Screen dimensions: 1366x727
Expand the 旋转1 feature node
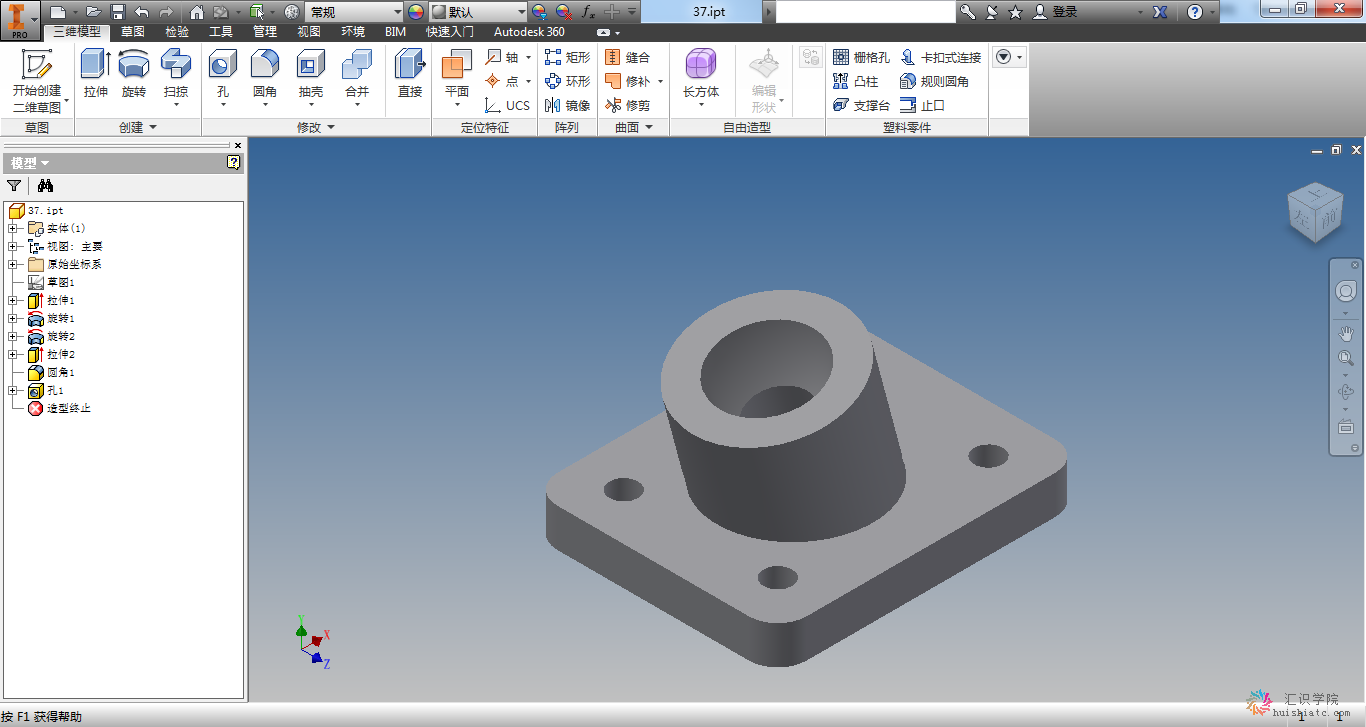[x=12, y=318]
